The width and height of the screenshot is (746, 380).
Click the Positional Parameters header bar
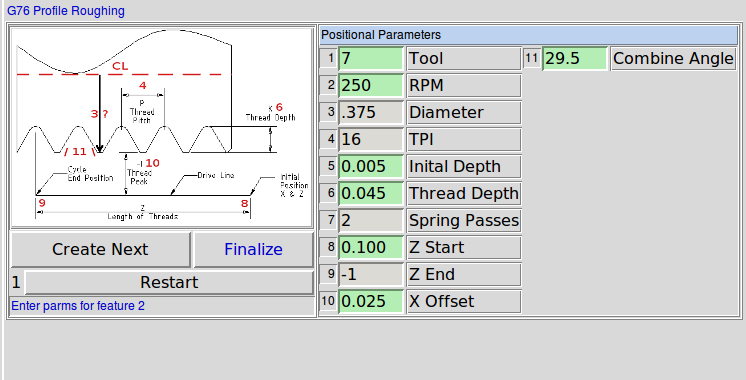click(x=529, y=35)
